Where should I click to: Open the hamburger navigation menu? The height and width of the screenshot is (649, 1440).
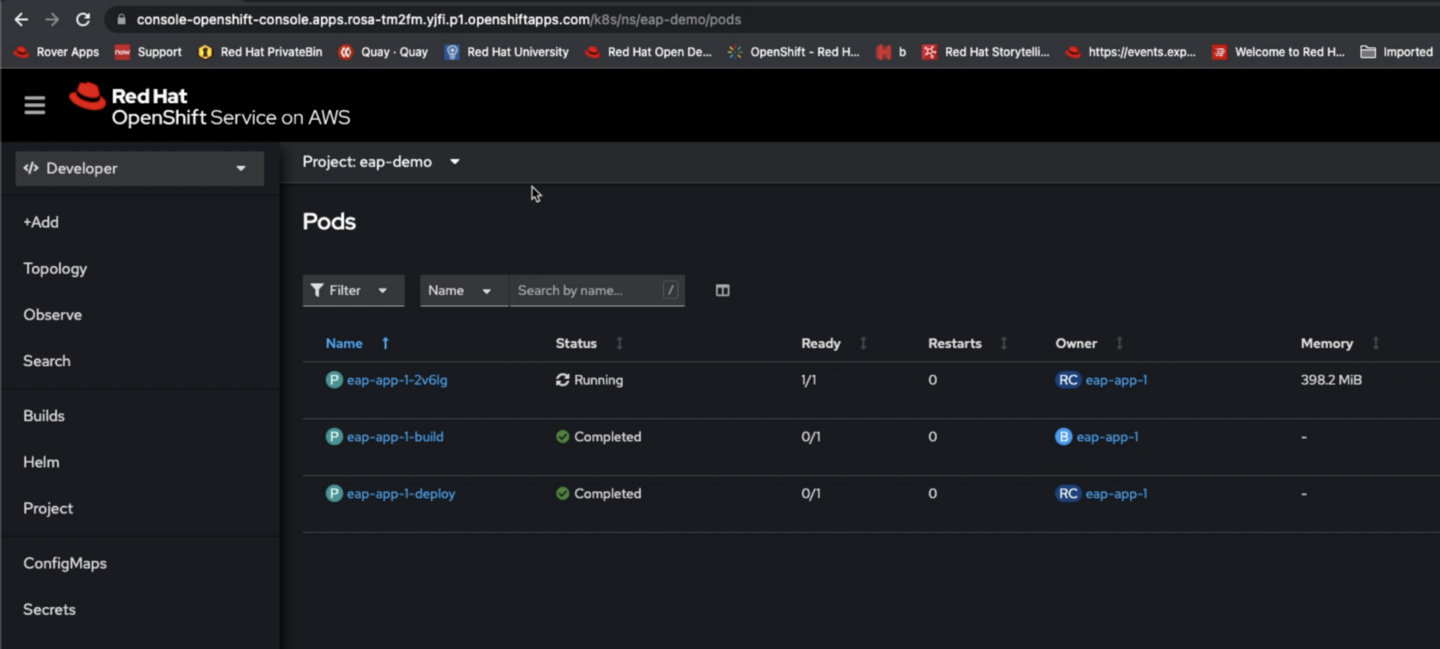click(x=35, y=105)
